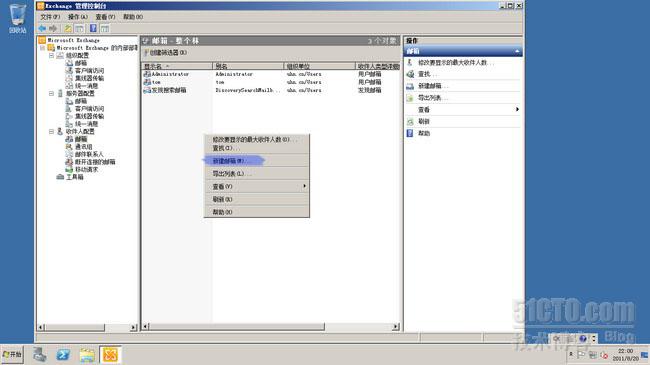Select 统一消息 under 服务器配置
The image size is (650, 365).
86,124
